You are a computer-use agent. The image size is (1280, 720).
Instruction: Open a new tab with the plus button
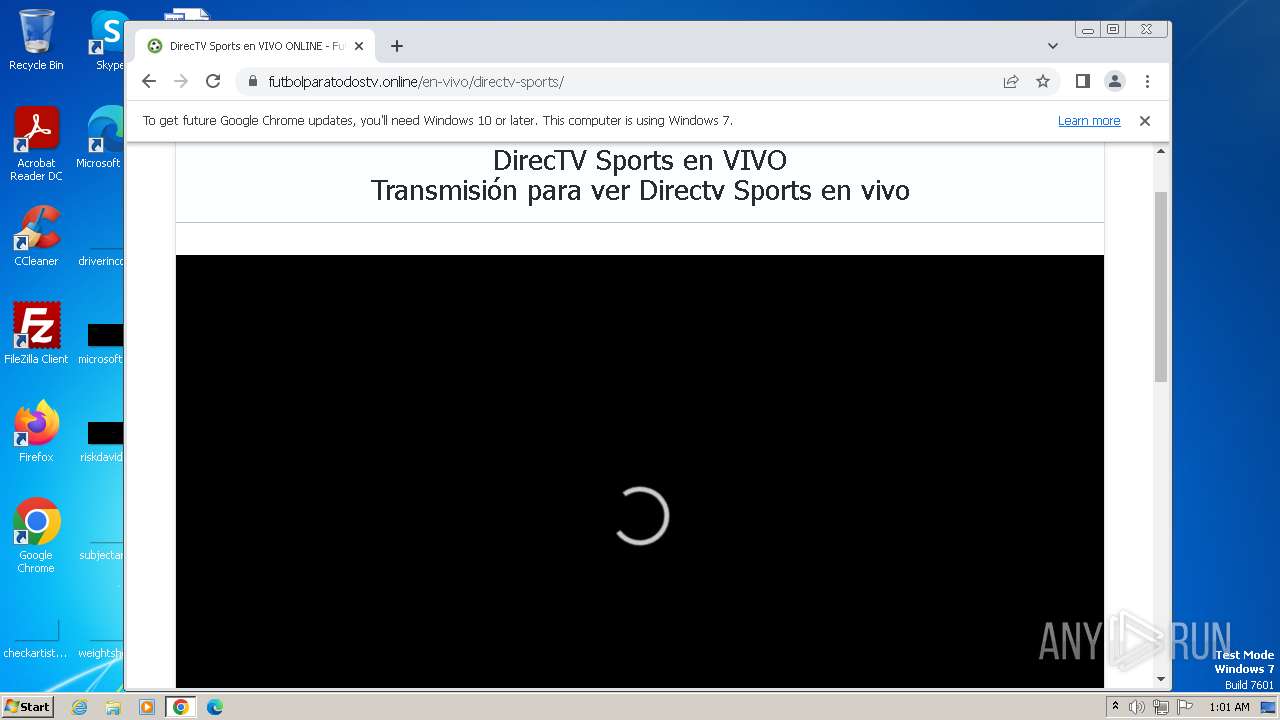(397, 46)
